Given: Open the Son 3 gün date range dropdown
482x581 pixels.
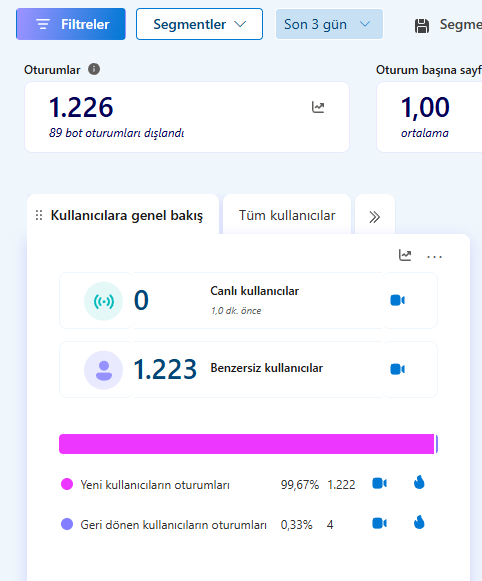Looking at the screenshot, I should (x=329, y=24).
